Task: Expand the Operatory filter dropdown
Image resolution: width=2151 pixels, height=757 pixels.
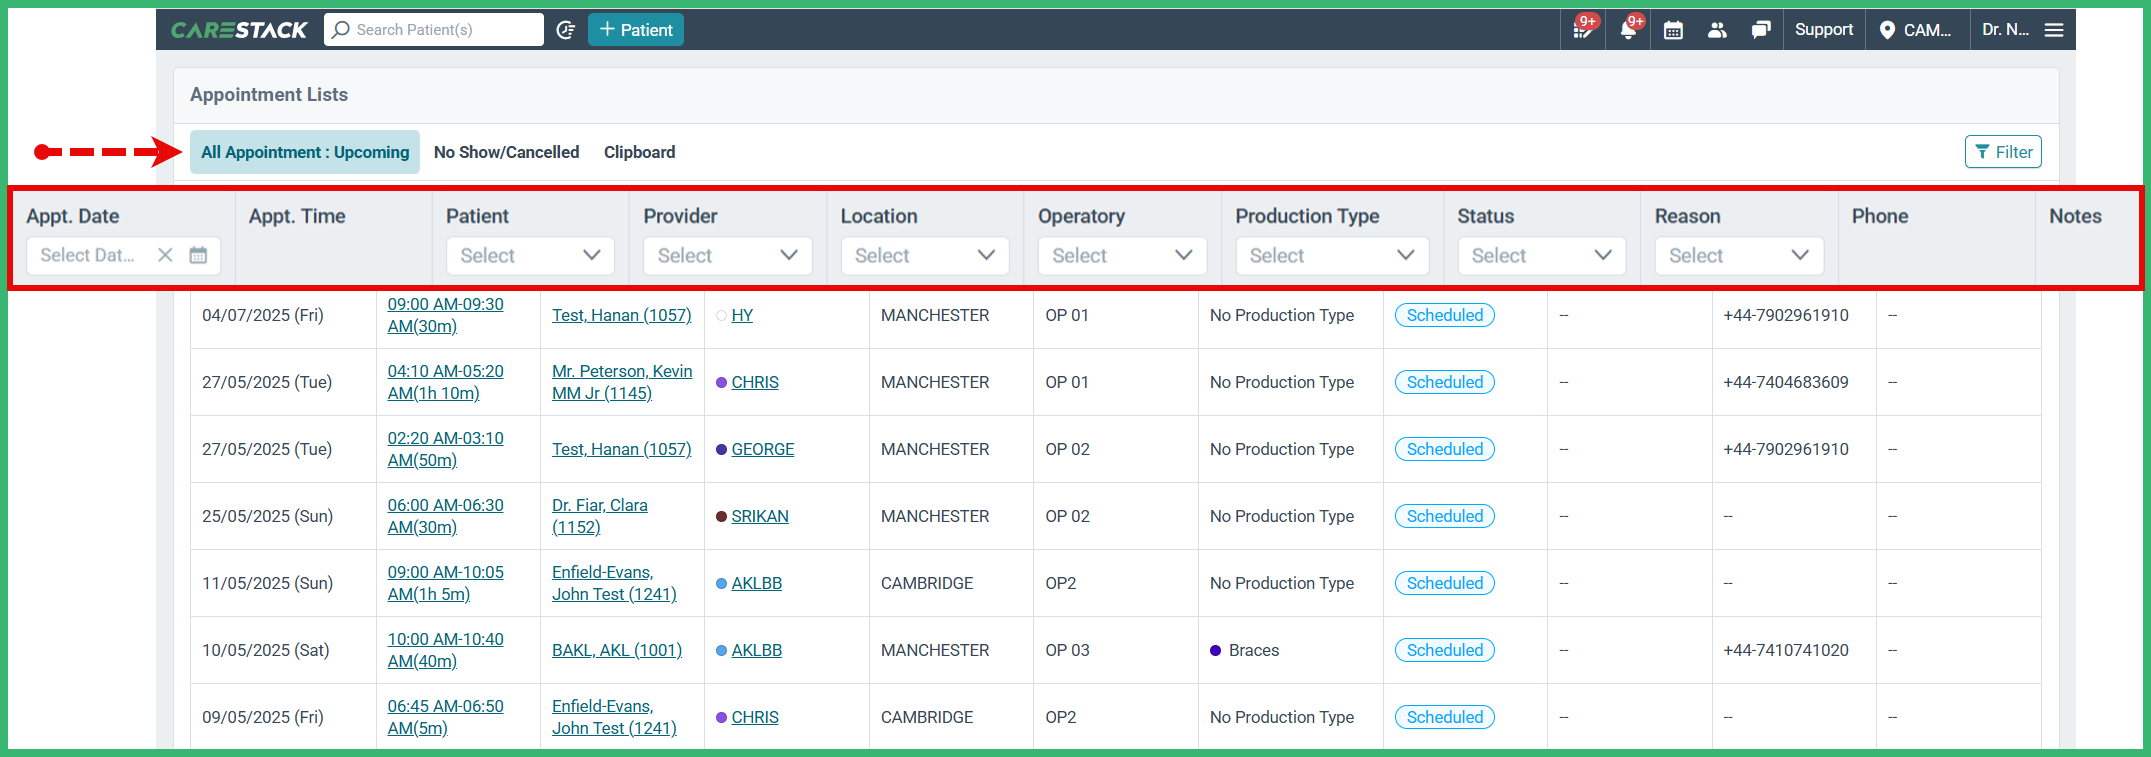Action: [x=1122, y=255]
